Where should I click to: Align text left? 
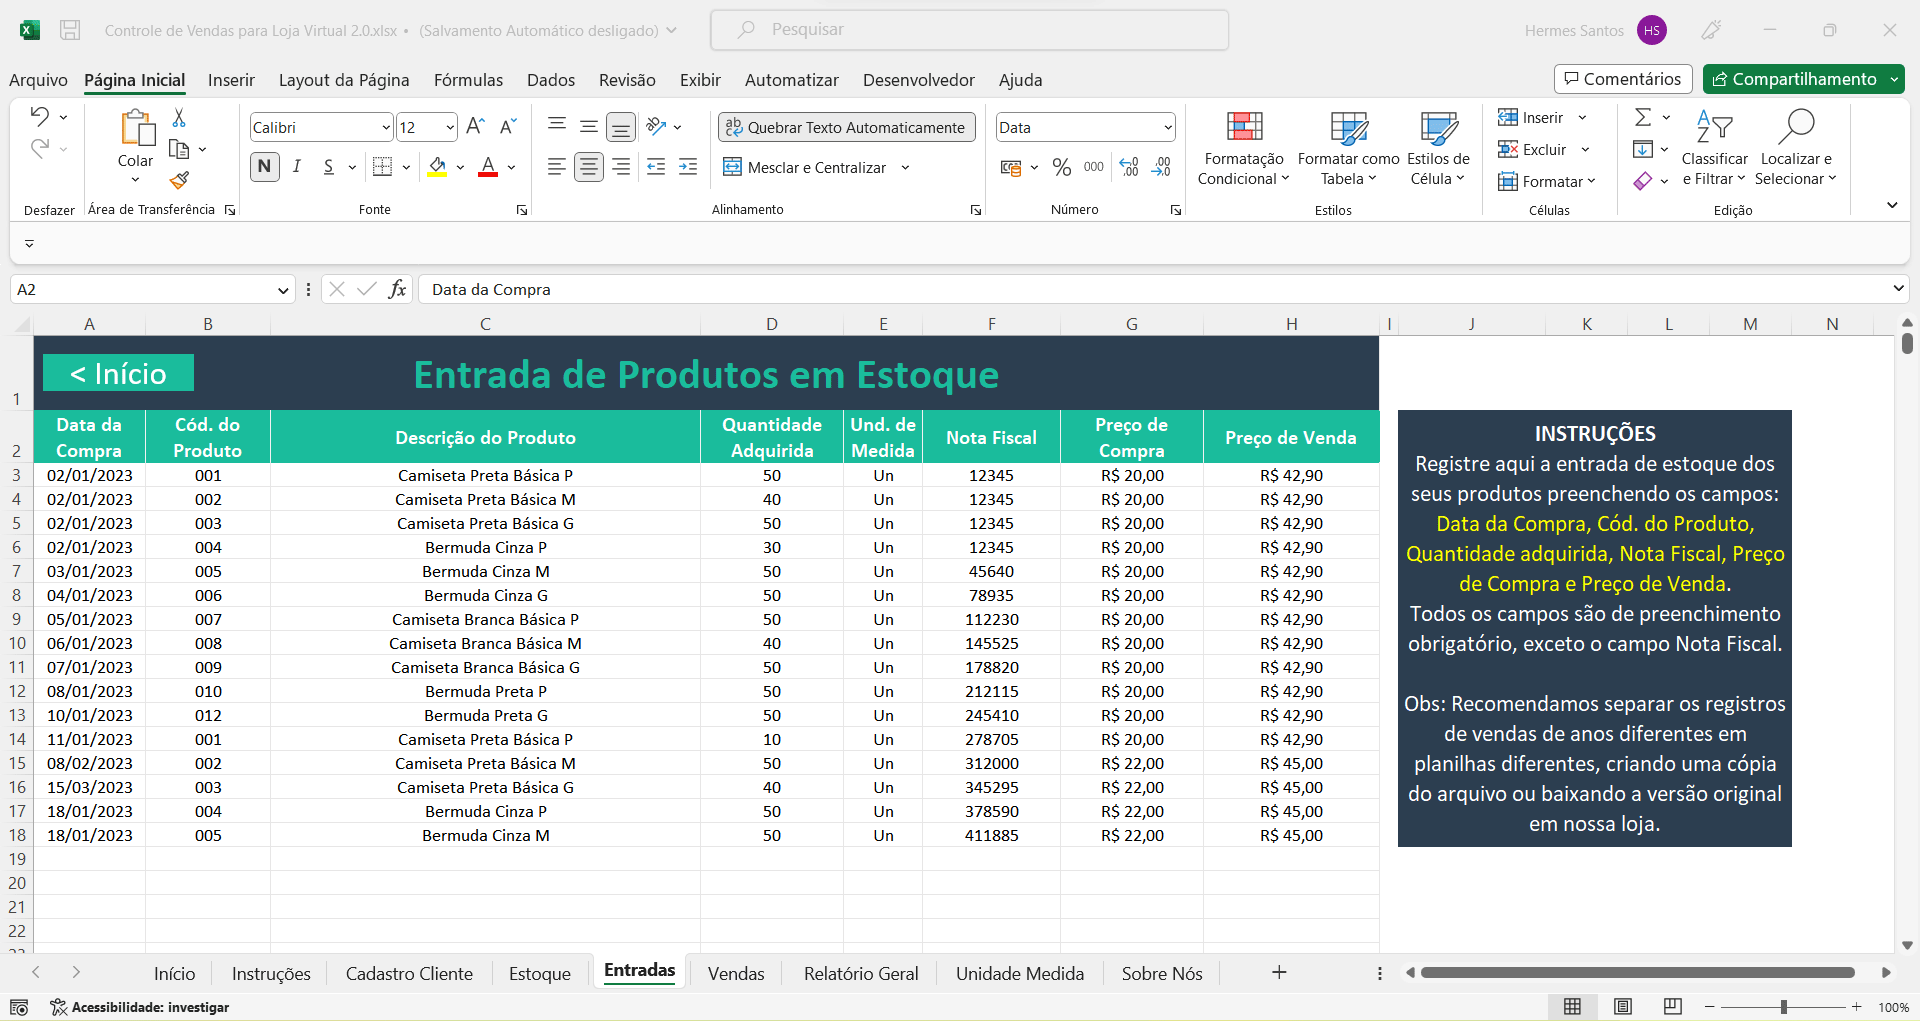click(557, 167)
